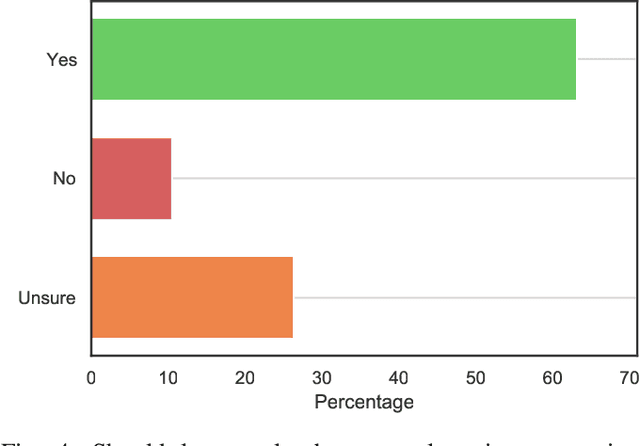Viewport: 640px width, 446px height.
Task: Click the 70 tick label
Action: 628,377
